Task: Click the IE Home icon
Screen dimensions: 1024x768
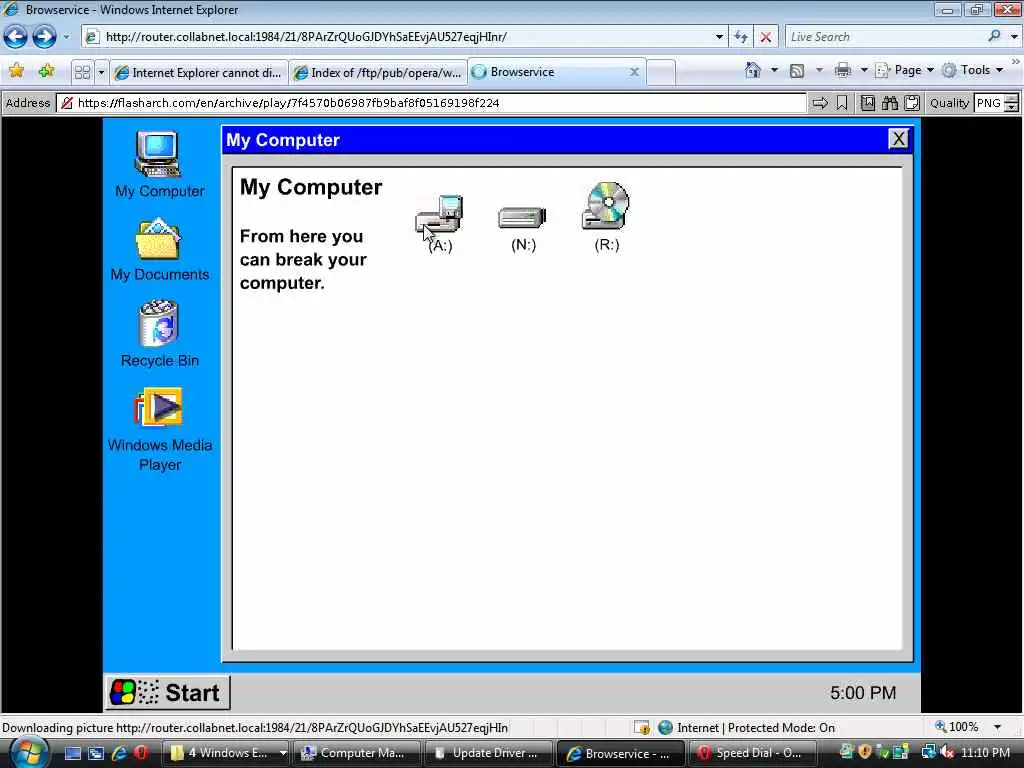Action: (x=753, y=70)
